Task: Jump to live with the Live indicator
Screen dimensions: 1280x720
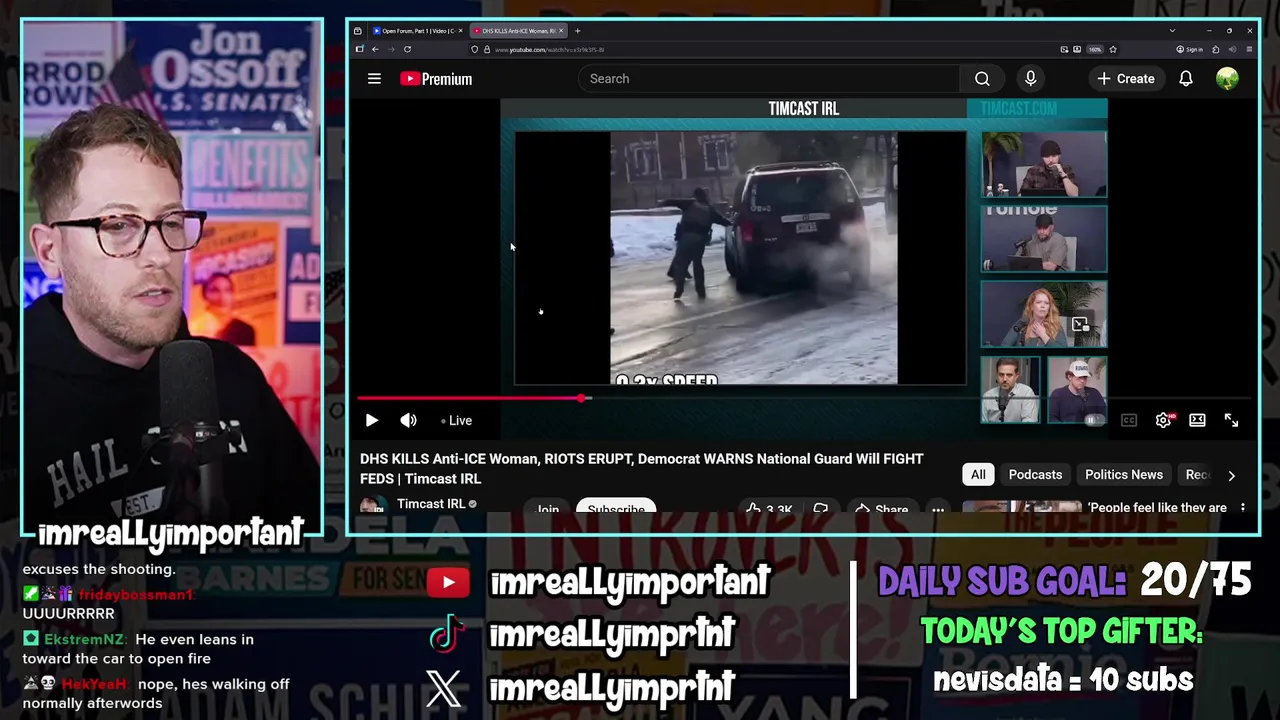Action: [x=457, y=421]
